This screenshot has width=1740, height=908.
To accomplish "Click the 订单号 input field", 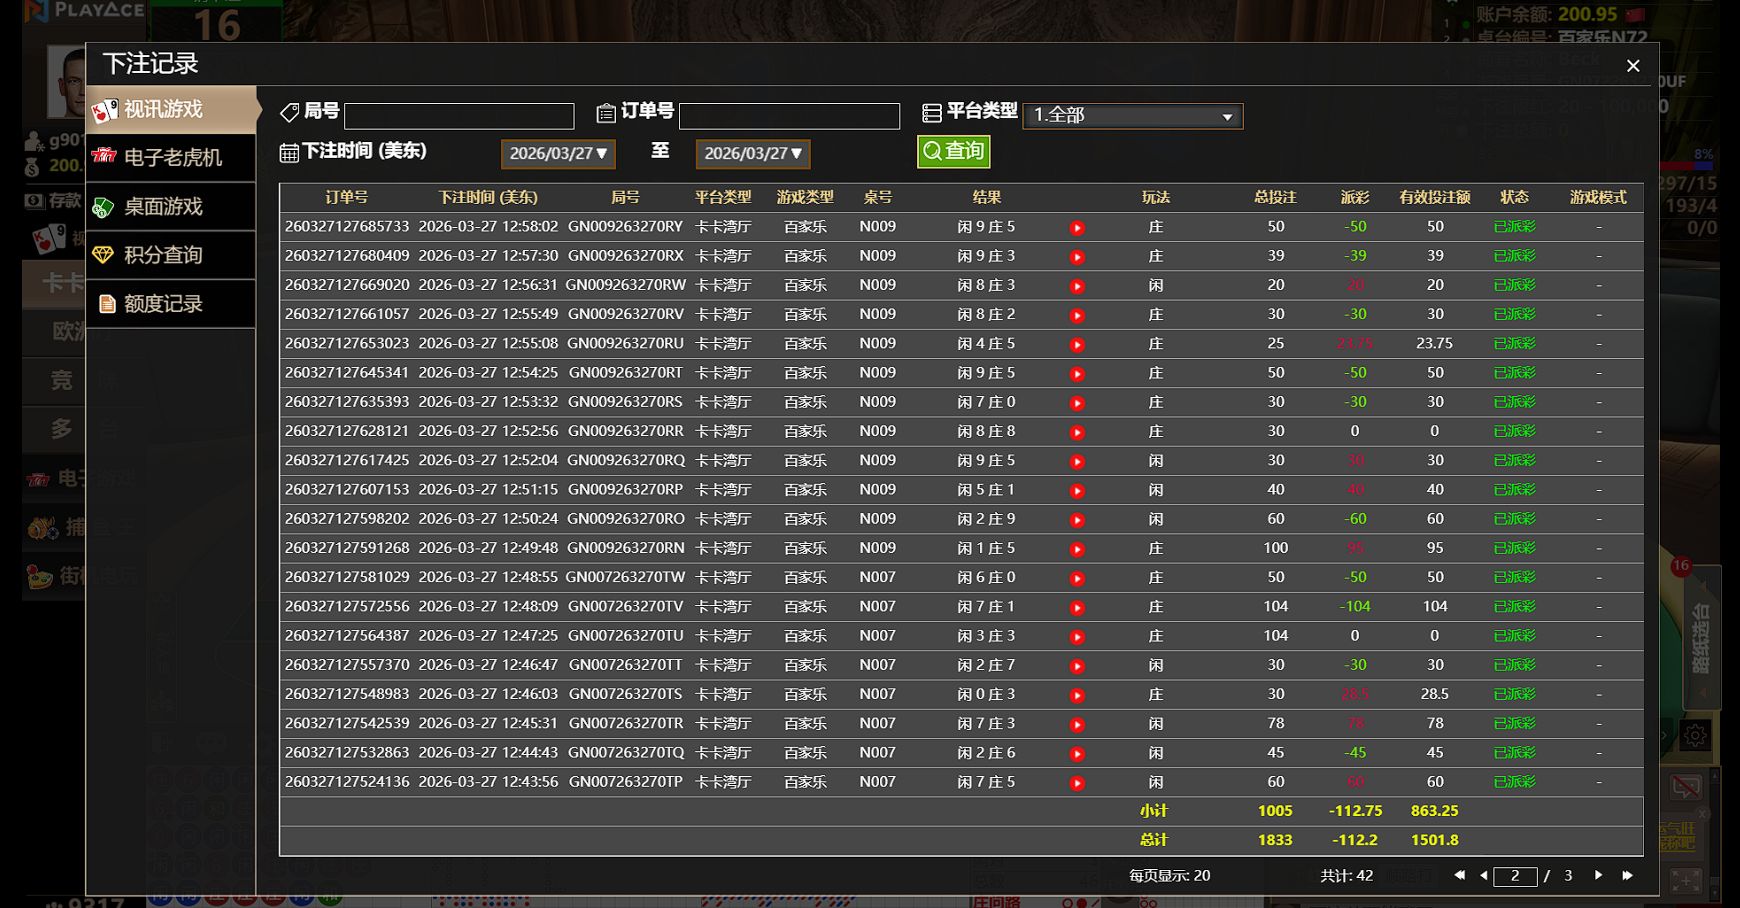I will tap(789, 116).
